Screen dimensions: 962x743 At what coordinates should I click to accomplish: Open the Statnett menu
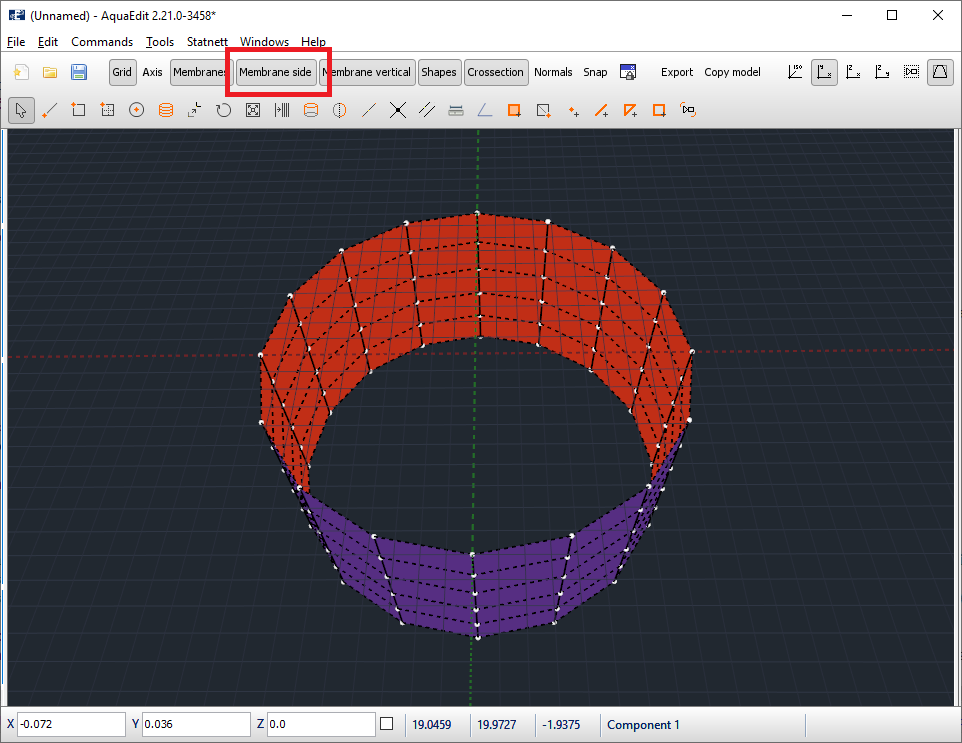pos(207,42)
